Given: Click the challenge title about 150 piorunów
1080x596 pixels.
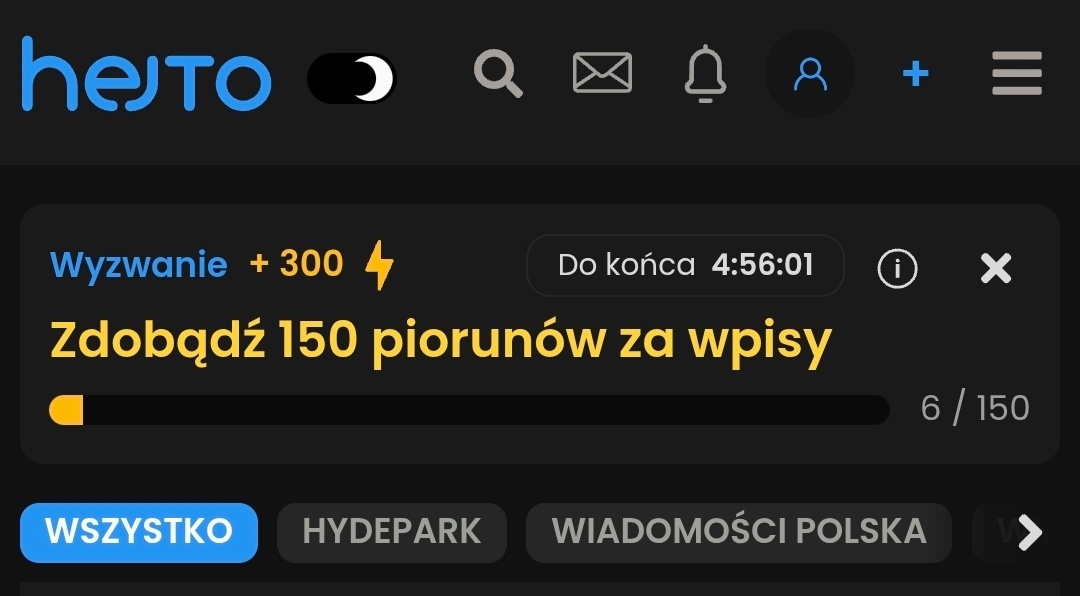Looking at the screenshot, I should click(x=442, y=342).
